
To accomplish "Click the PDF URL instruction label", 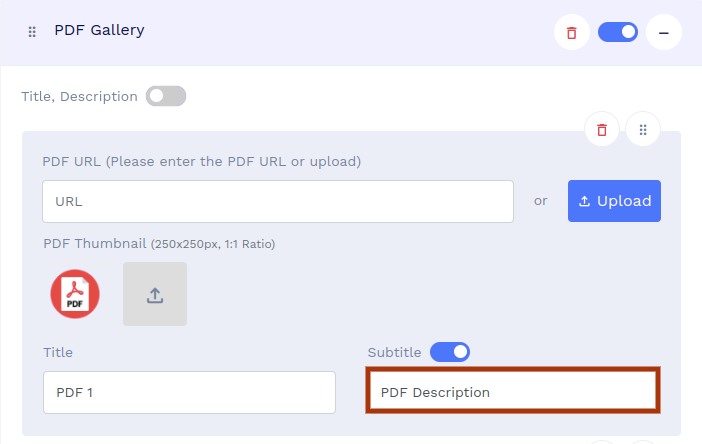I will click(201, 161).
